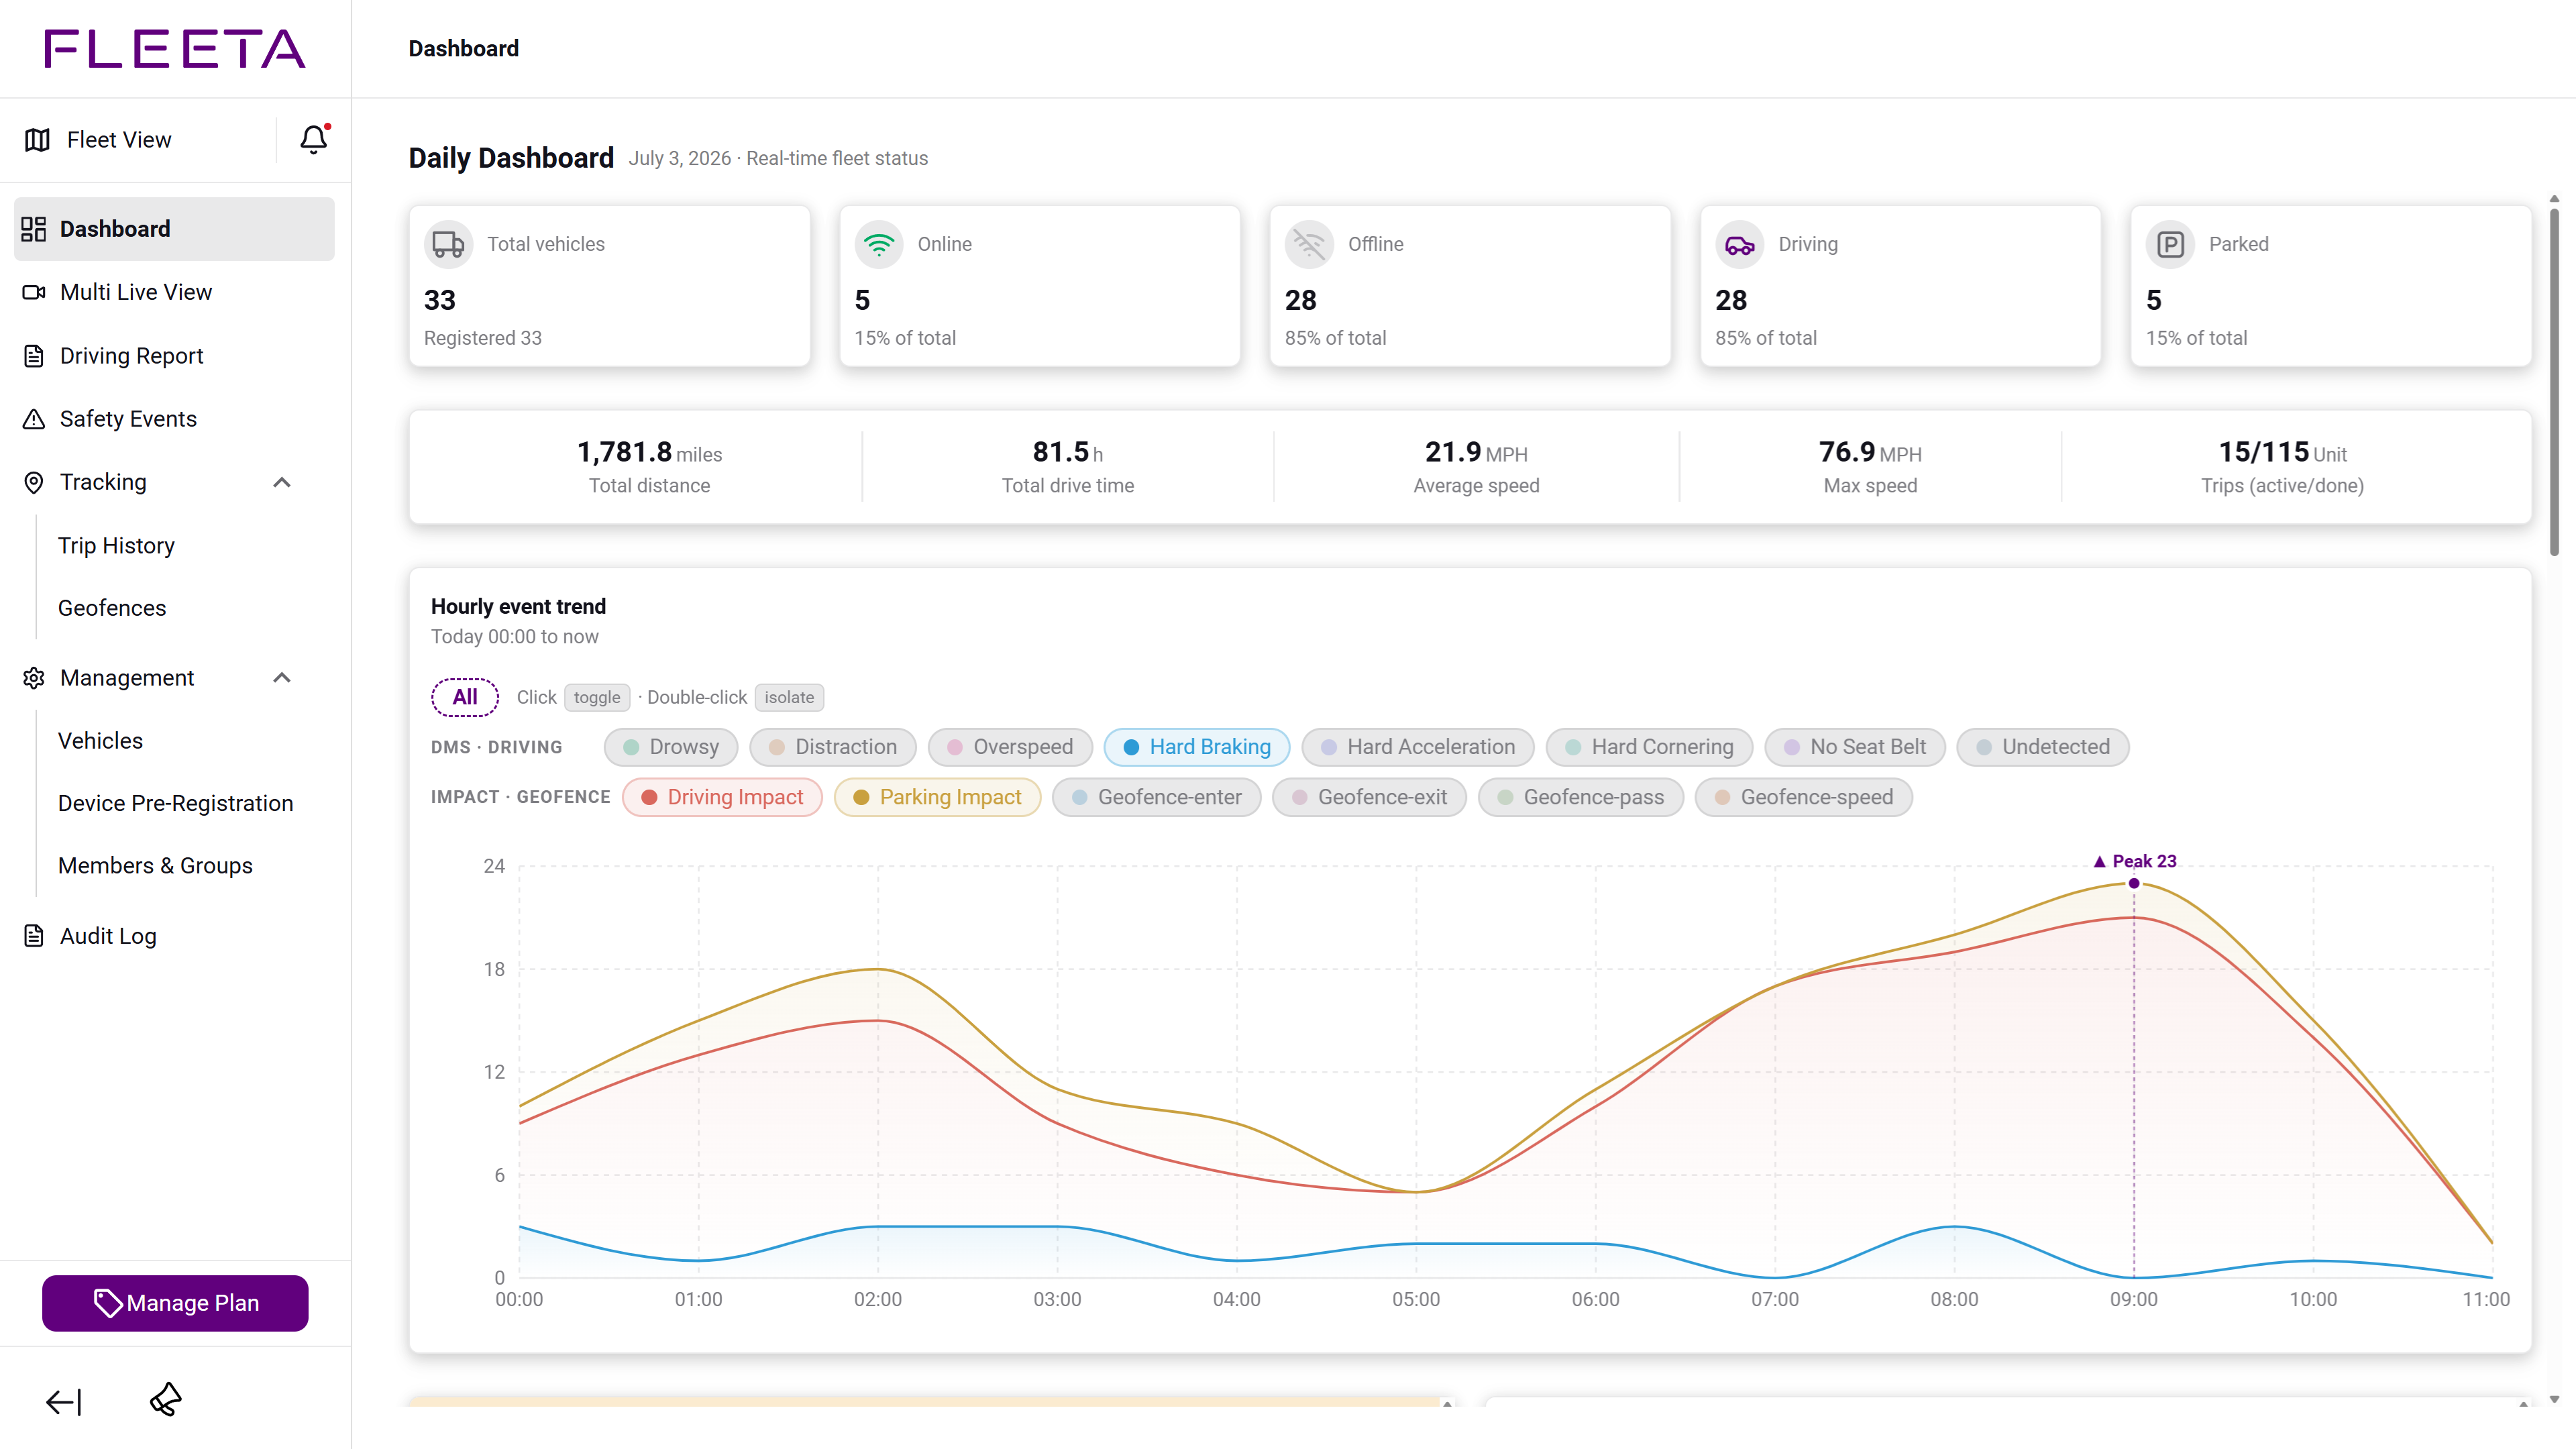Click the Management gear icon
Image resolution: width=2576 pixels, height=1449 pixels.
34,678
